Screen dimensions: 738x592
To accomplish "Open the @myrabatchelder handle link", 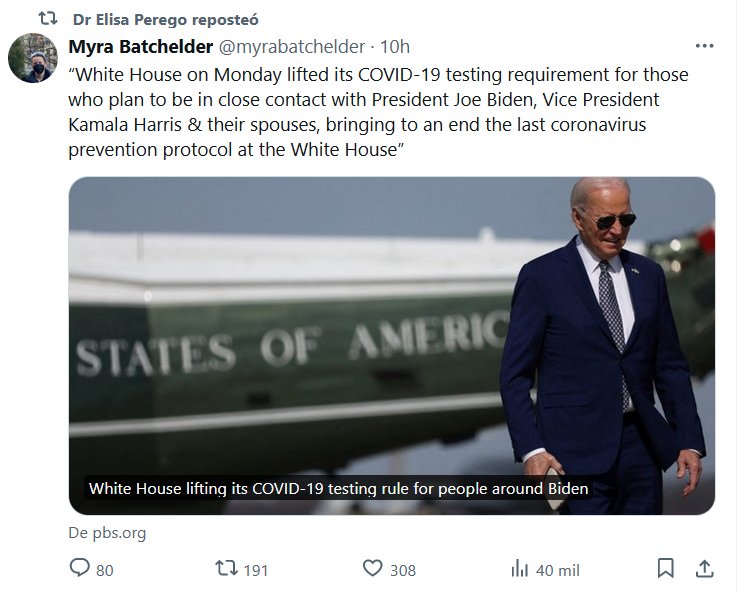I will [291, 47].
